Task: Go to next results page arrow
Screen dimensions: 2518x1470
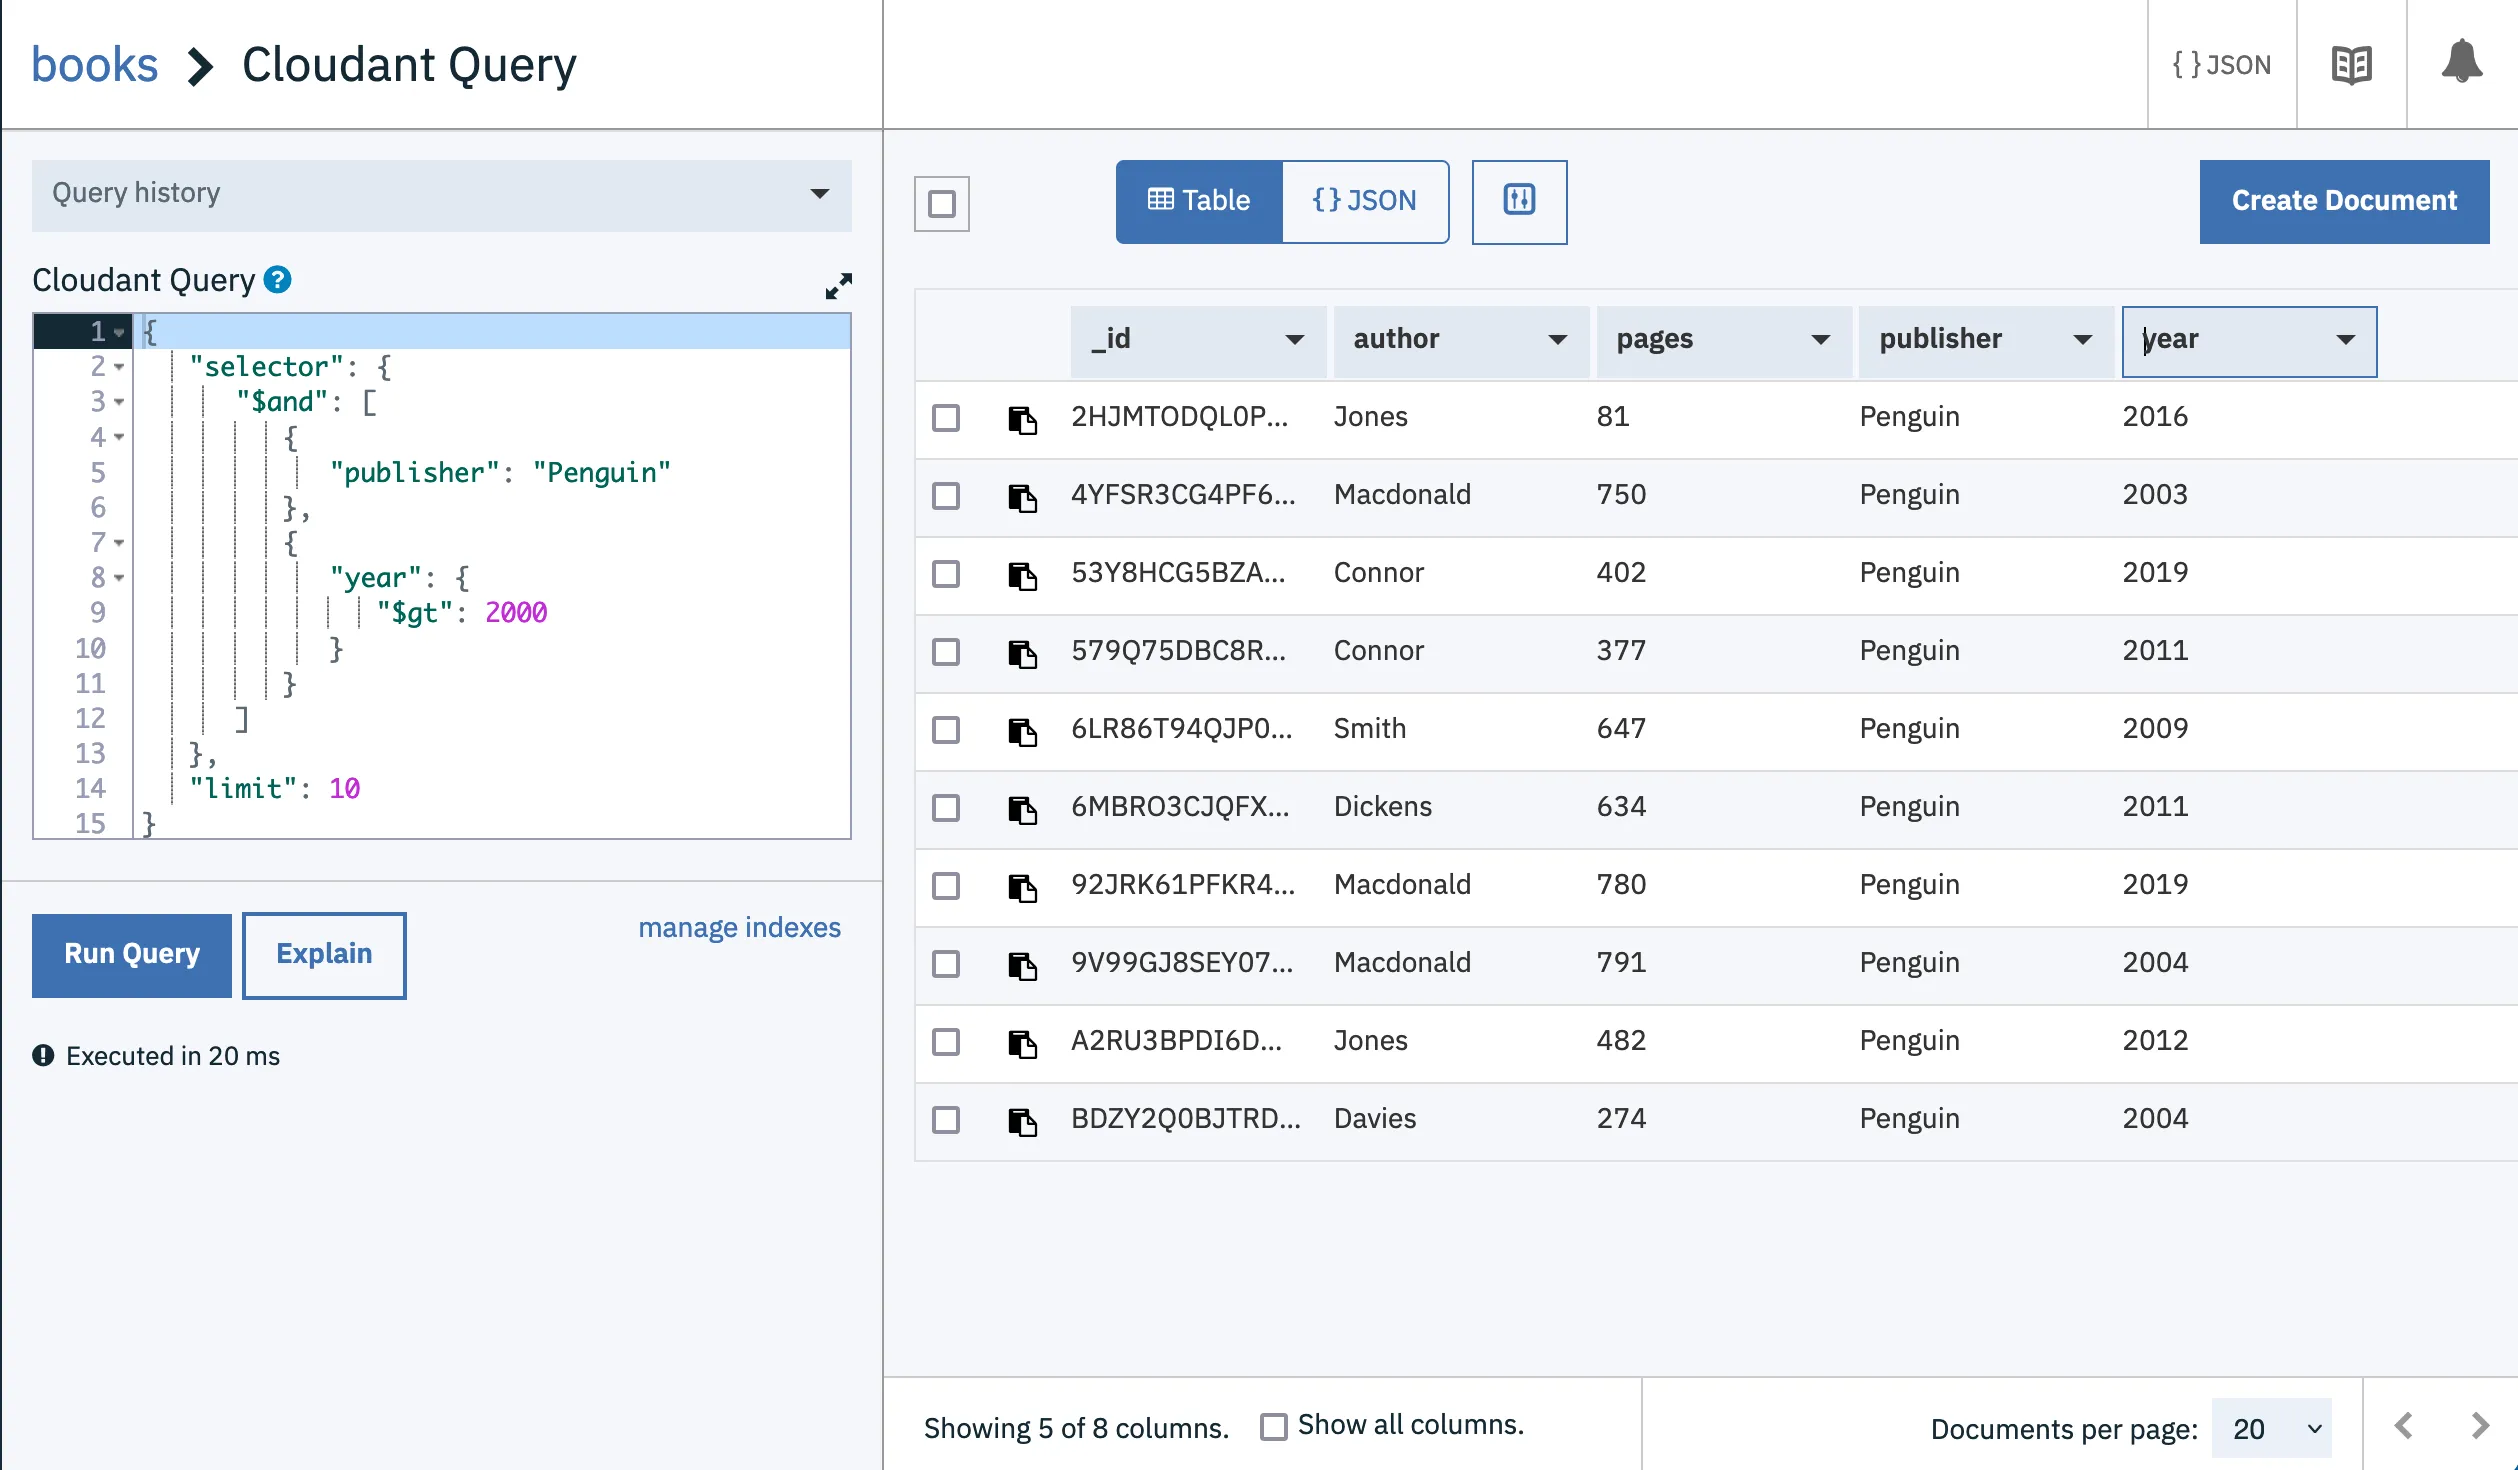Action: (2480, 1426)
